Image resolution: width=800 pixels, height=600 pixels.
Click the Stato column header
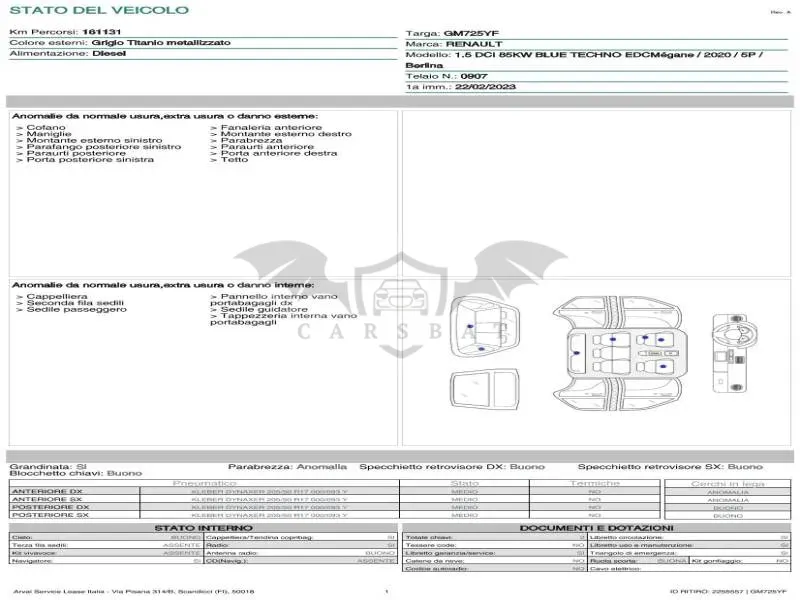pyautogui.click(x=464, y=483)
